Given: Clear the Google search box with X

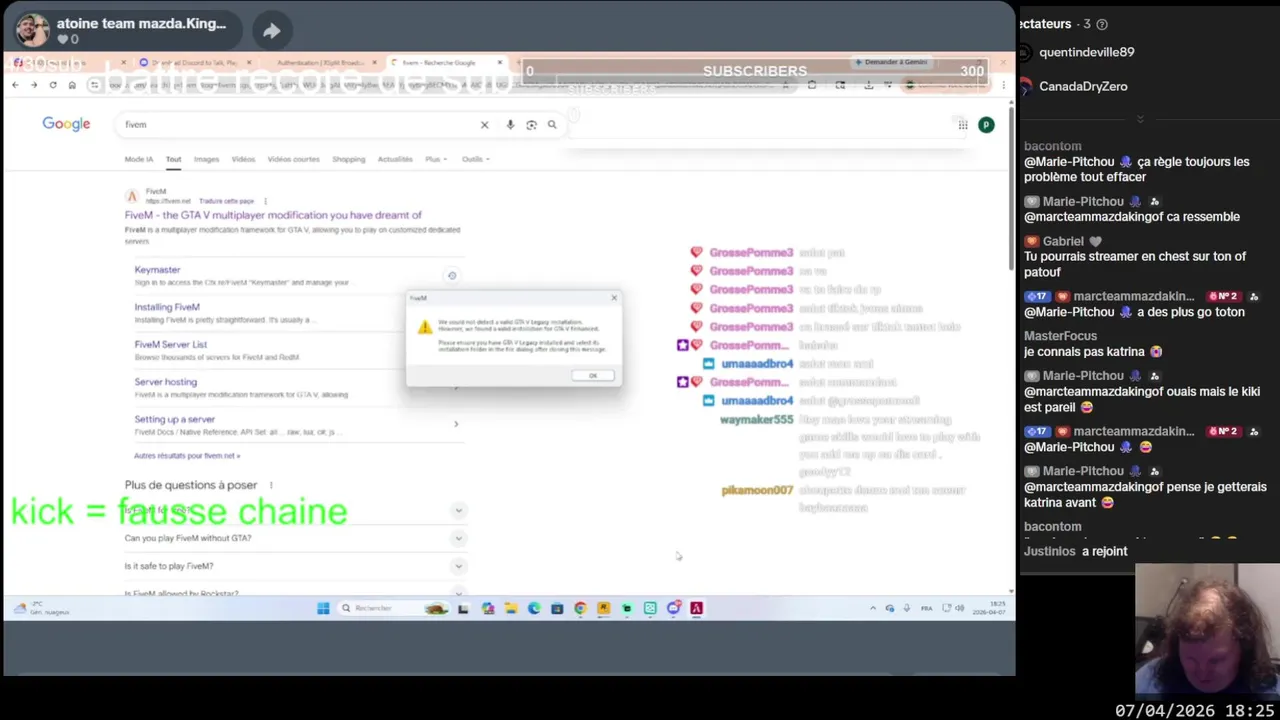Looking at the screenshot, I should pos(484,125).
